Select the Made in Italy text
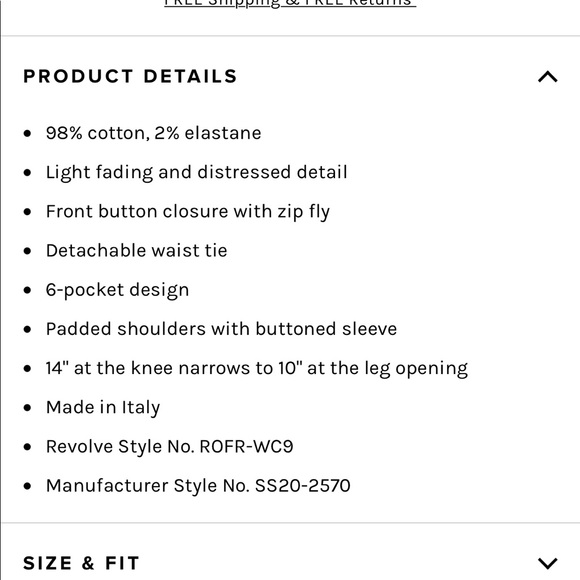 [103, 408]
